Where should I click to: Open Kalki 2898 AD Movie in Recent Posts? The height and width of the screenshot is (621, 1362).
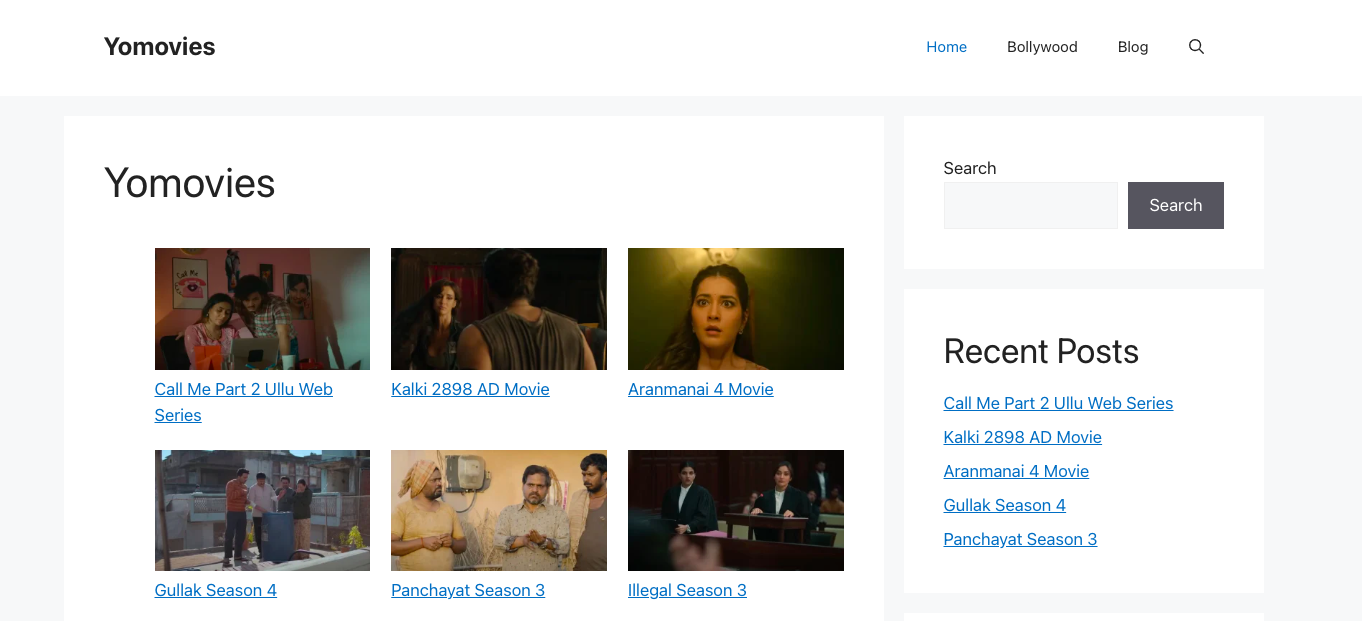tap(1022, 437)
